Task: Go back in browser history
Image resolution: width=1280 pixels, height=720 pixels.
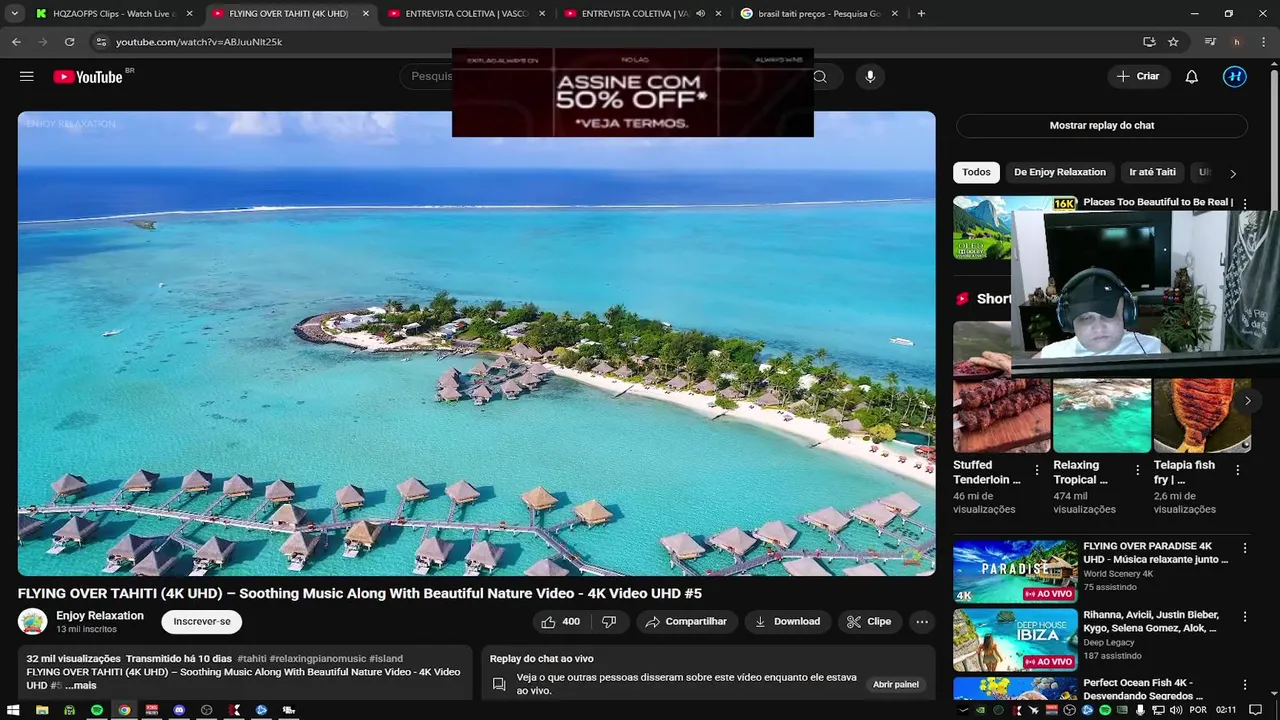Action: coord(16,42)
